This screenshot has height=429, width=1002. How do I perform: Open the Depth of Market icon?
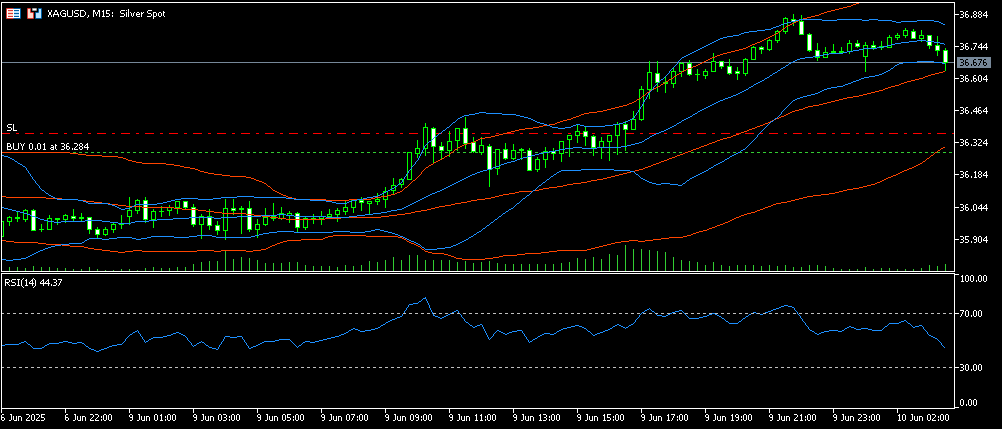click(x=13, y=13)
